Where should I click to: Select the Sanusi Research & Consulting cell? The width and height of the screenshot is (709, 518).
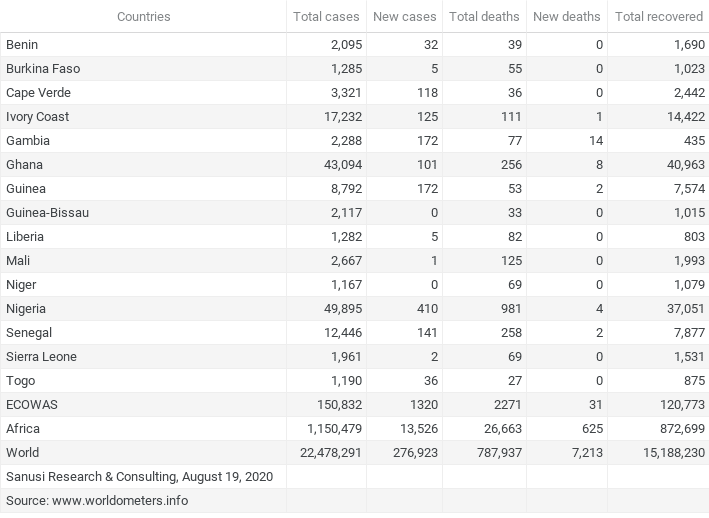click(x=139, y=477)
